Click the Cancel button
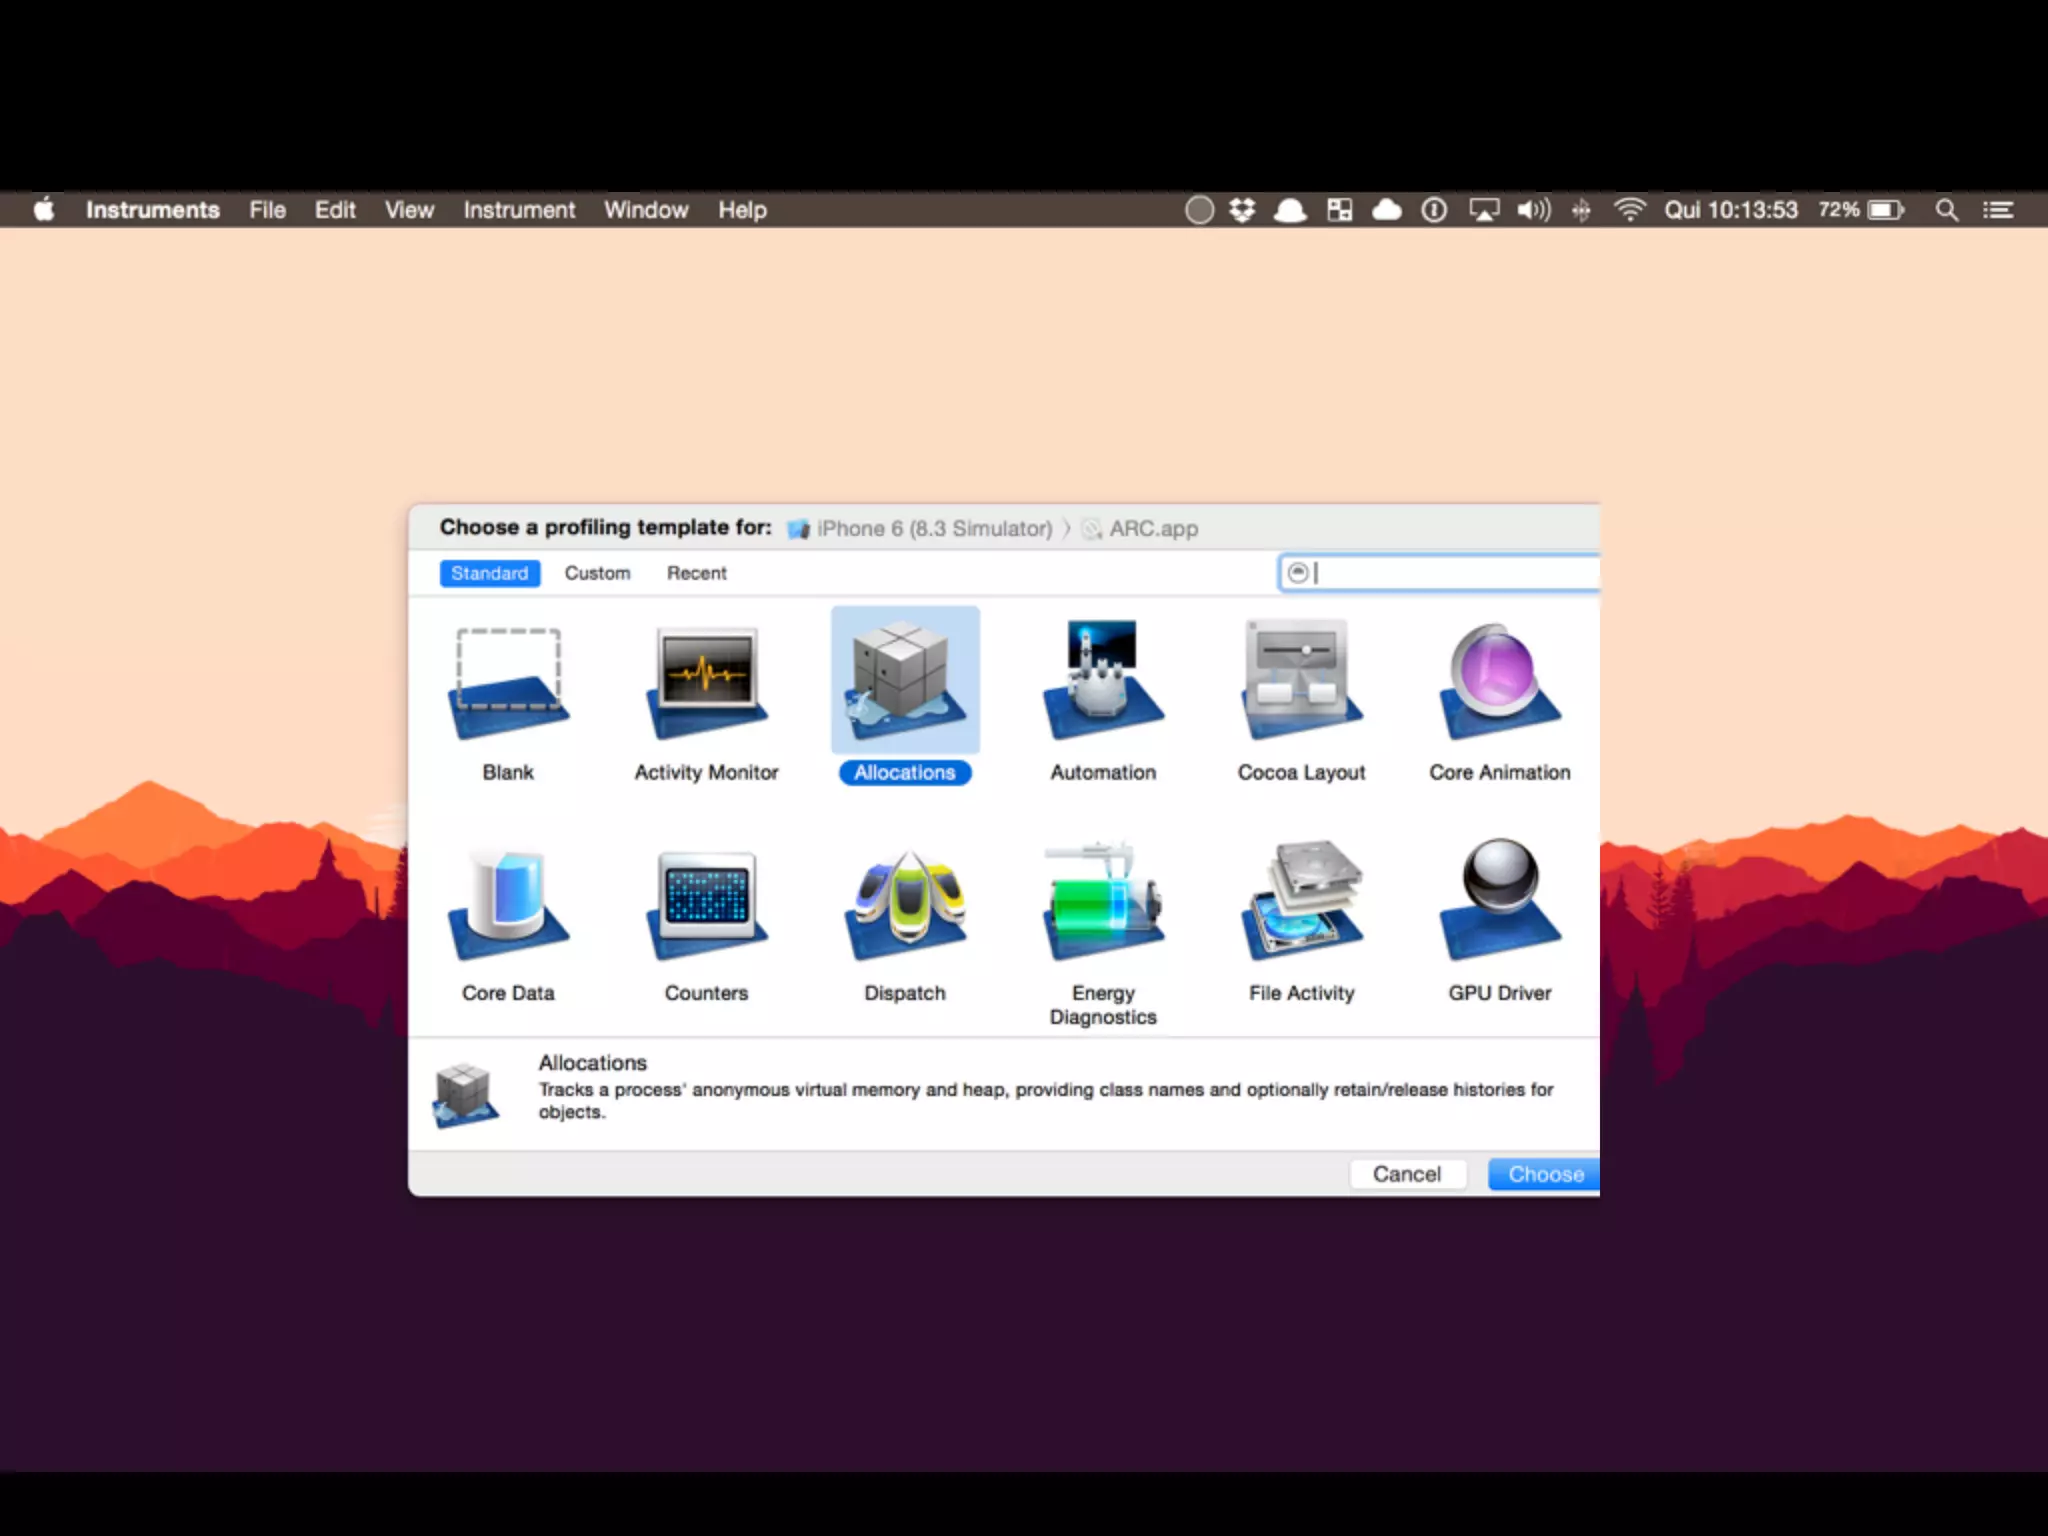 1406,1174
